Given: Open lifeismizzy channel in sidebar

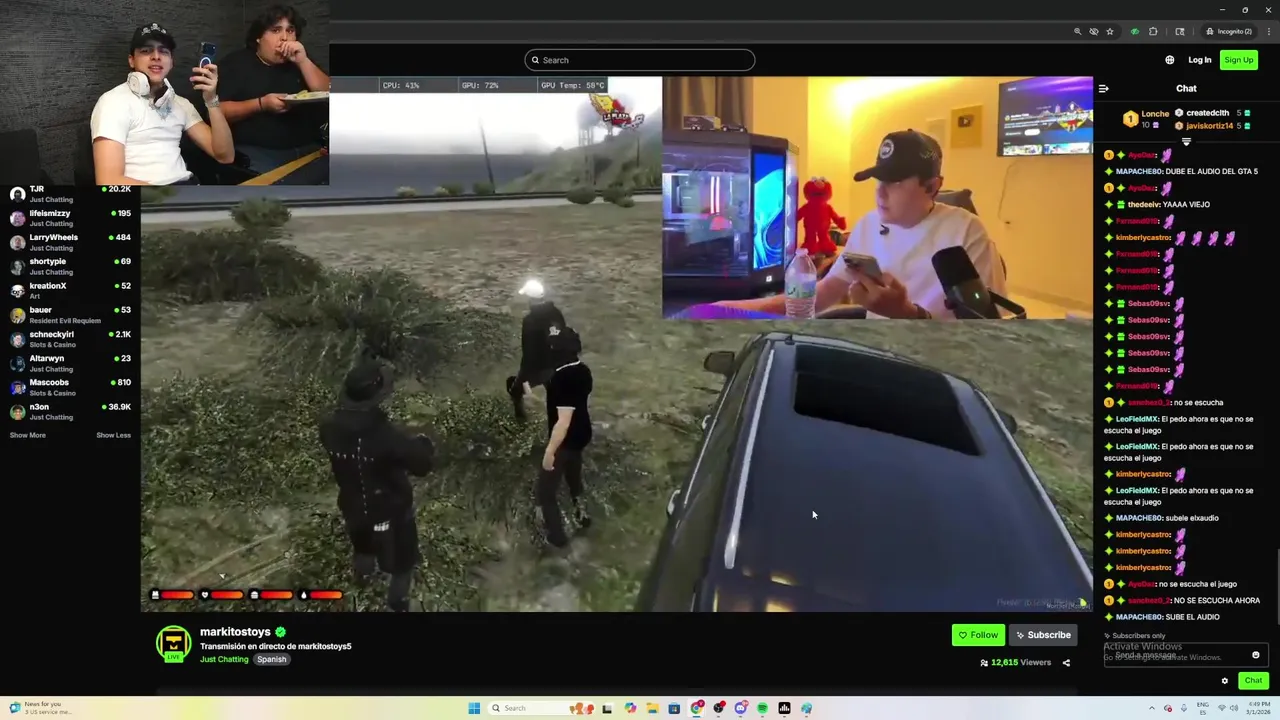Looking at the screenshot, I should click(x=70, y=217).
